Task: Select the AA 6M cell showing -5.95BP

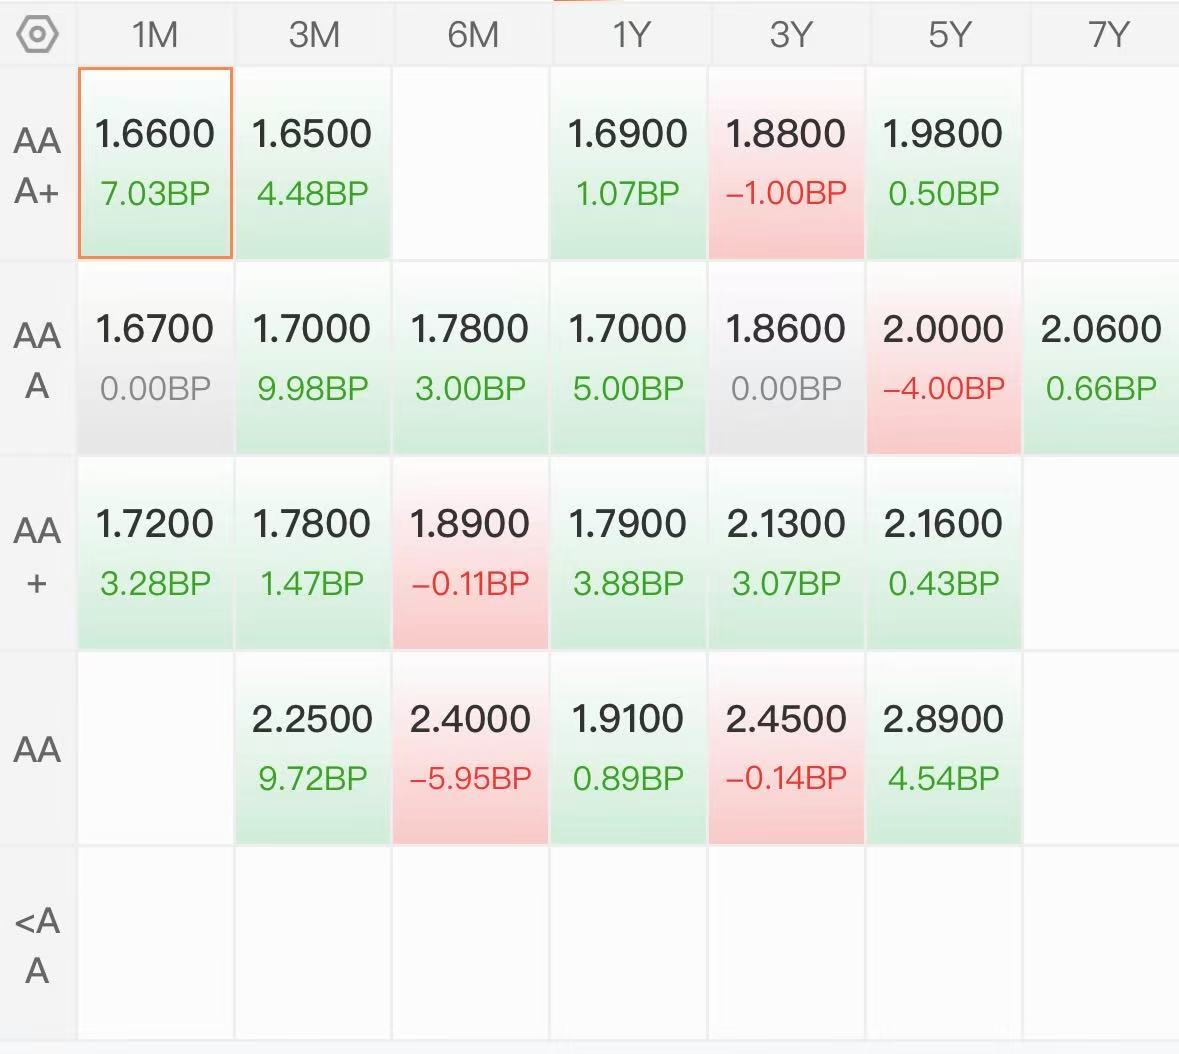Action: (x=470, y=748)
